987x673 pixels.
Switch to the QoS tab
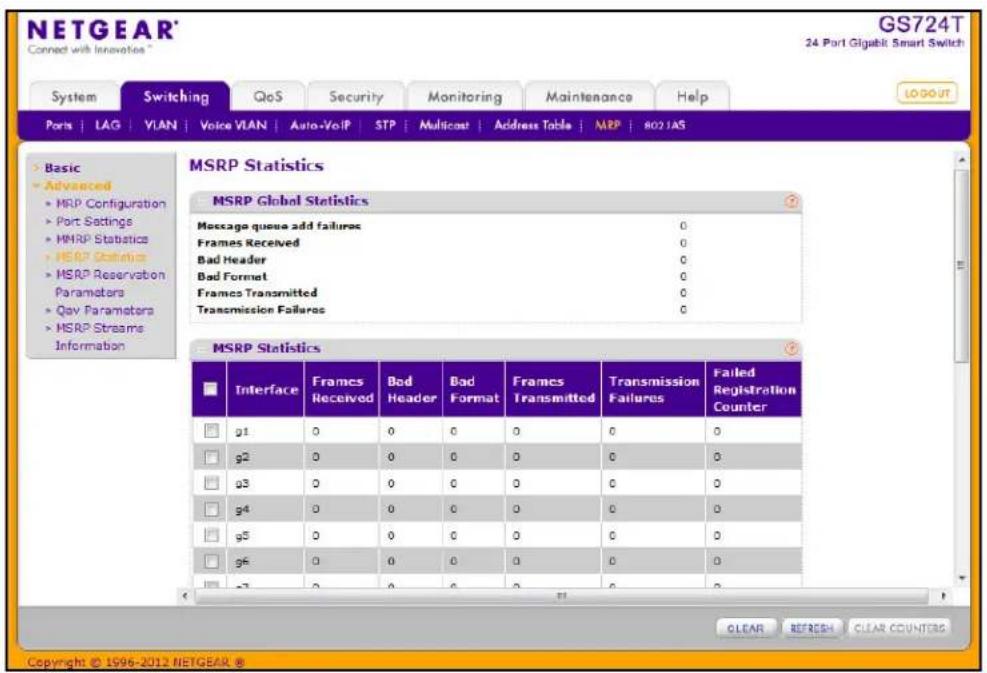pos(268,97)
